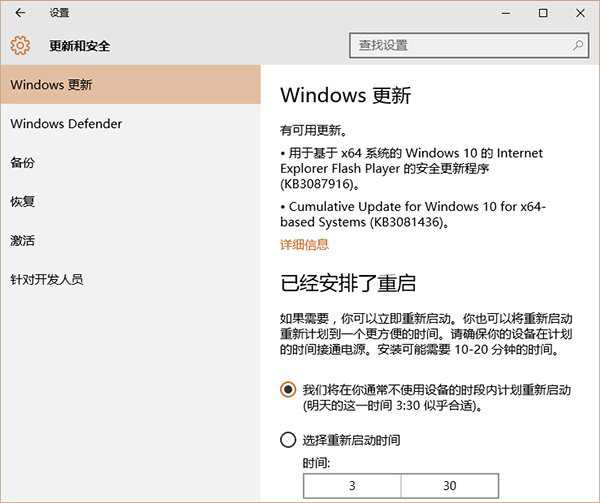The height and width of the screenshot is (503, 600).
Task: Go back using the back arrow
Action: 20,13
